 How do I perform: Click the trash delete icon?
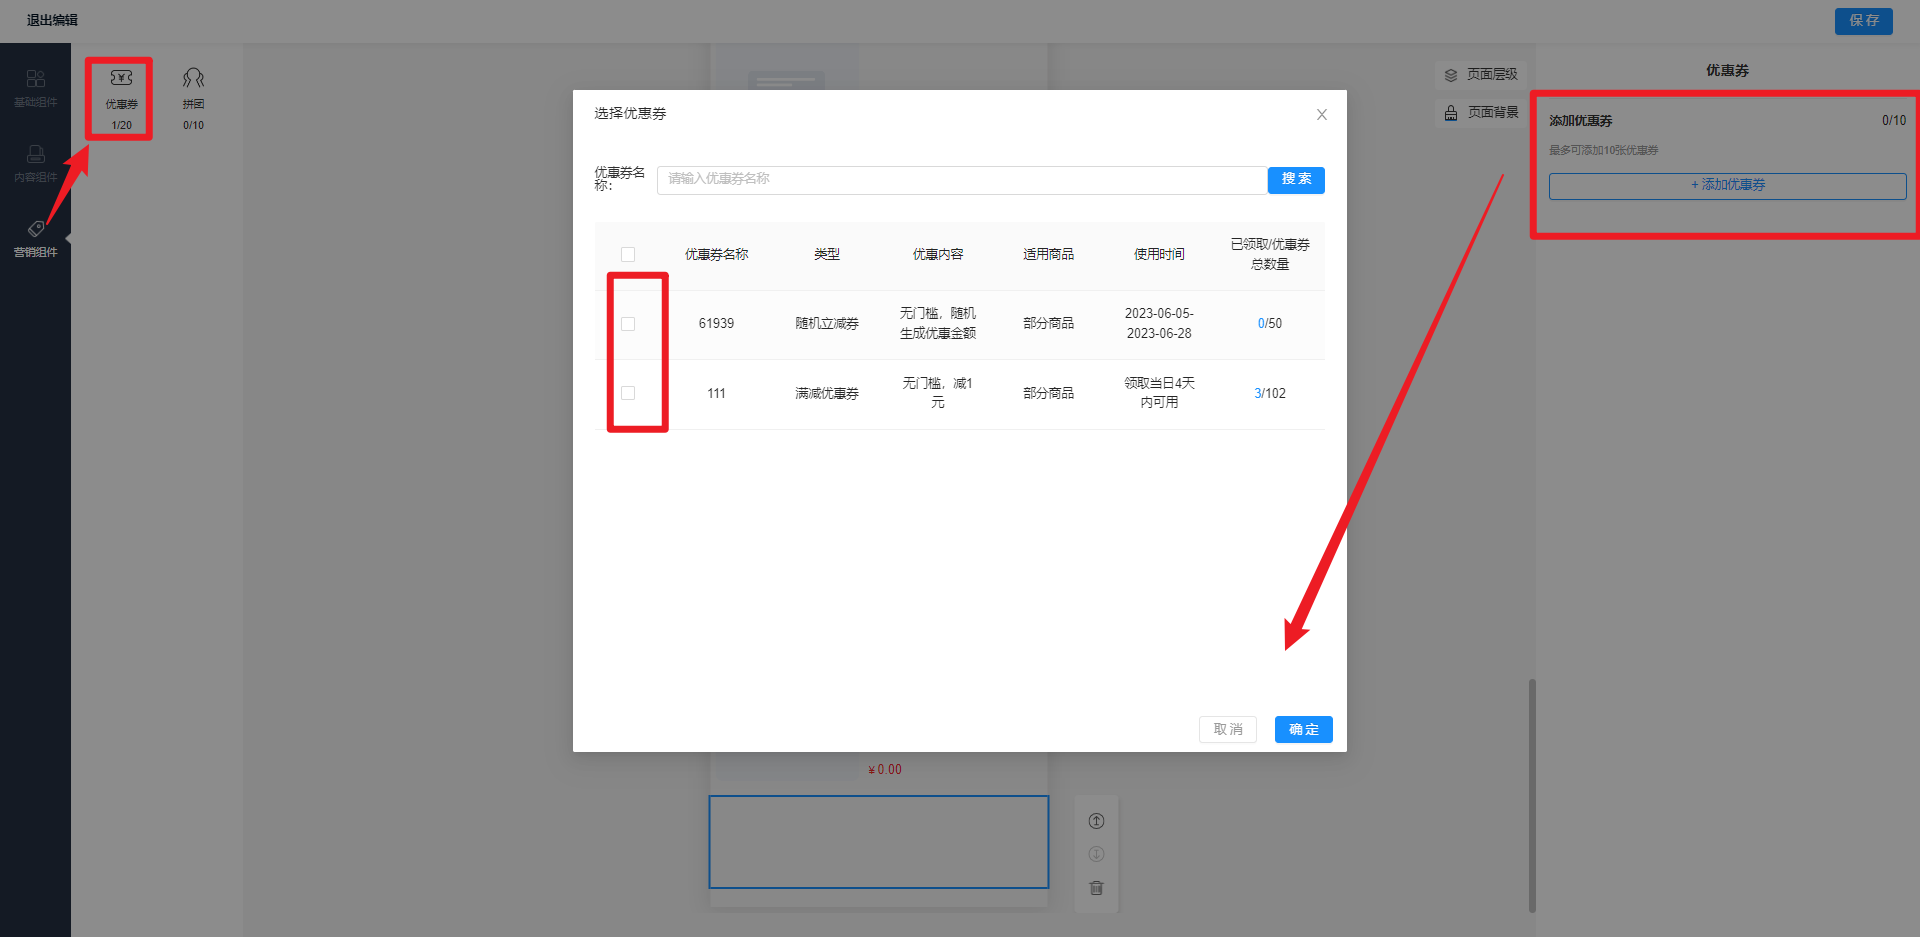pos(1096,888)
